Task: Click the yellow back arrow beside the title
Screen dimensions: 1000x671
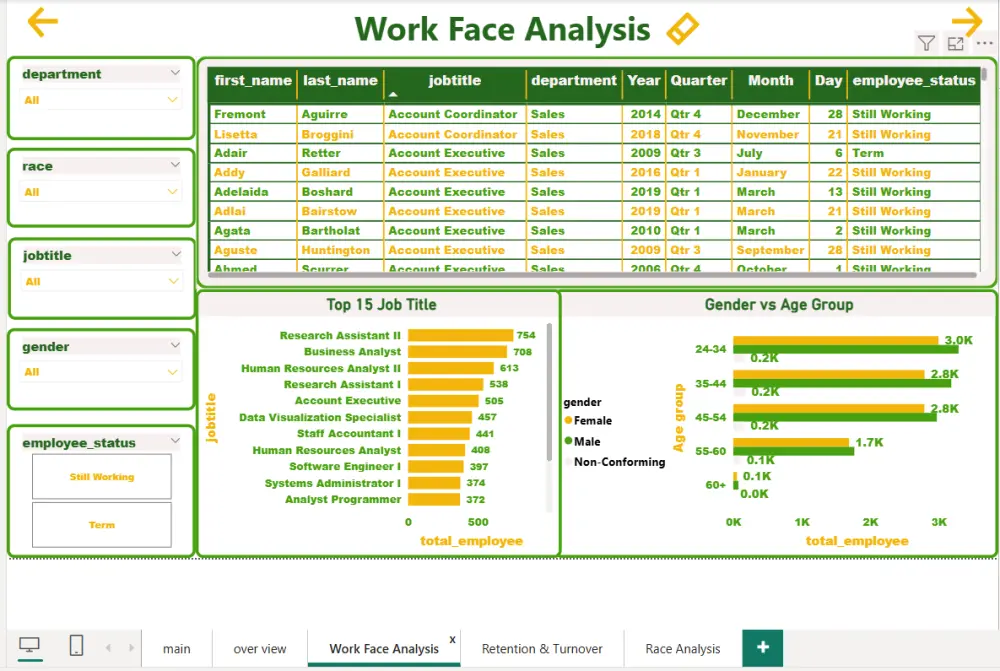Action: click(40, 20)
